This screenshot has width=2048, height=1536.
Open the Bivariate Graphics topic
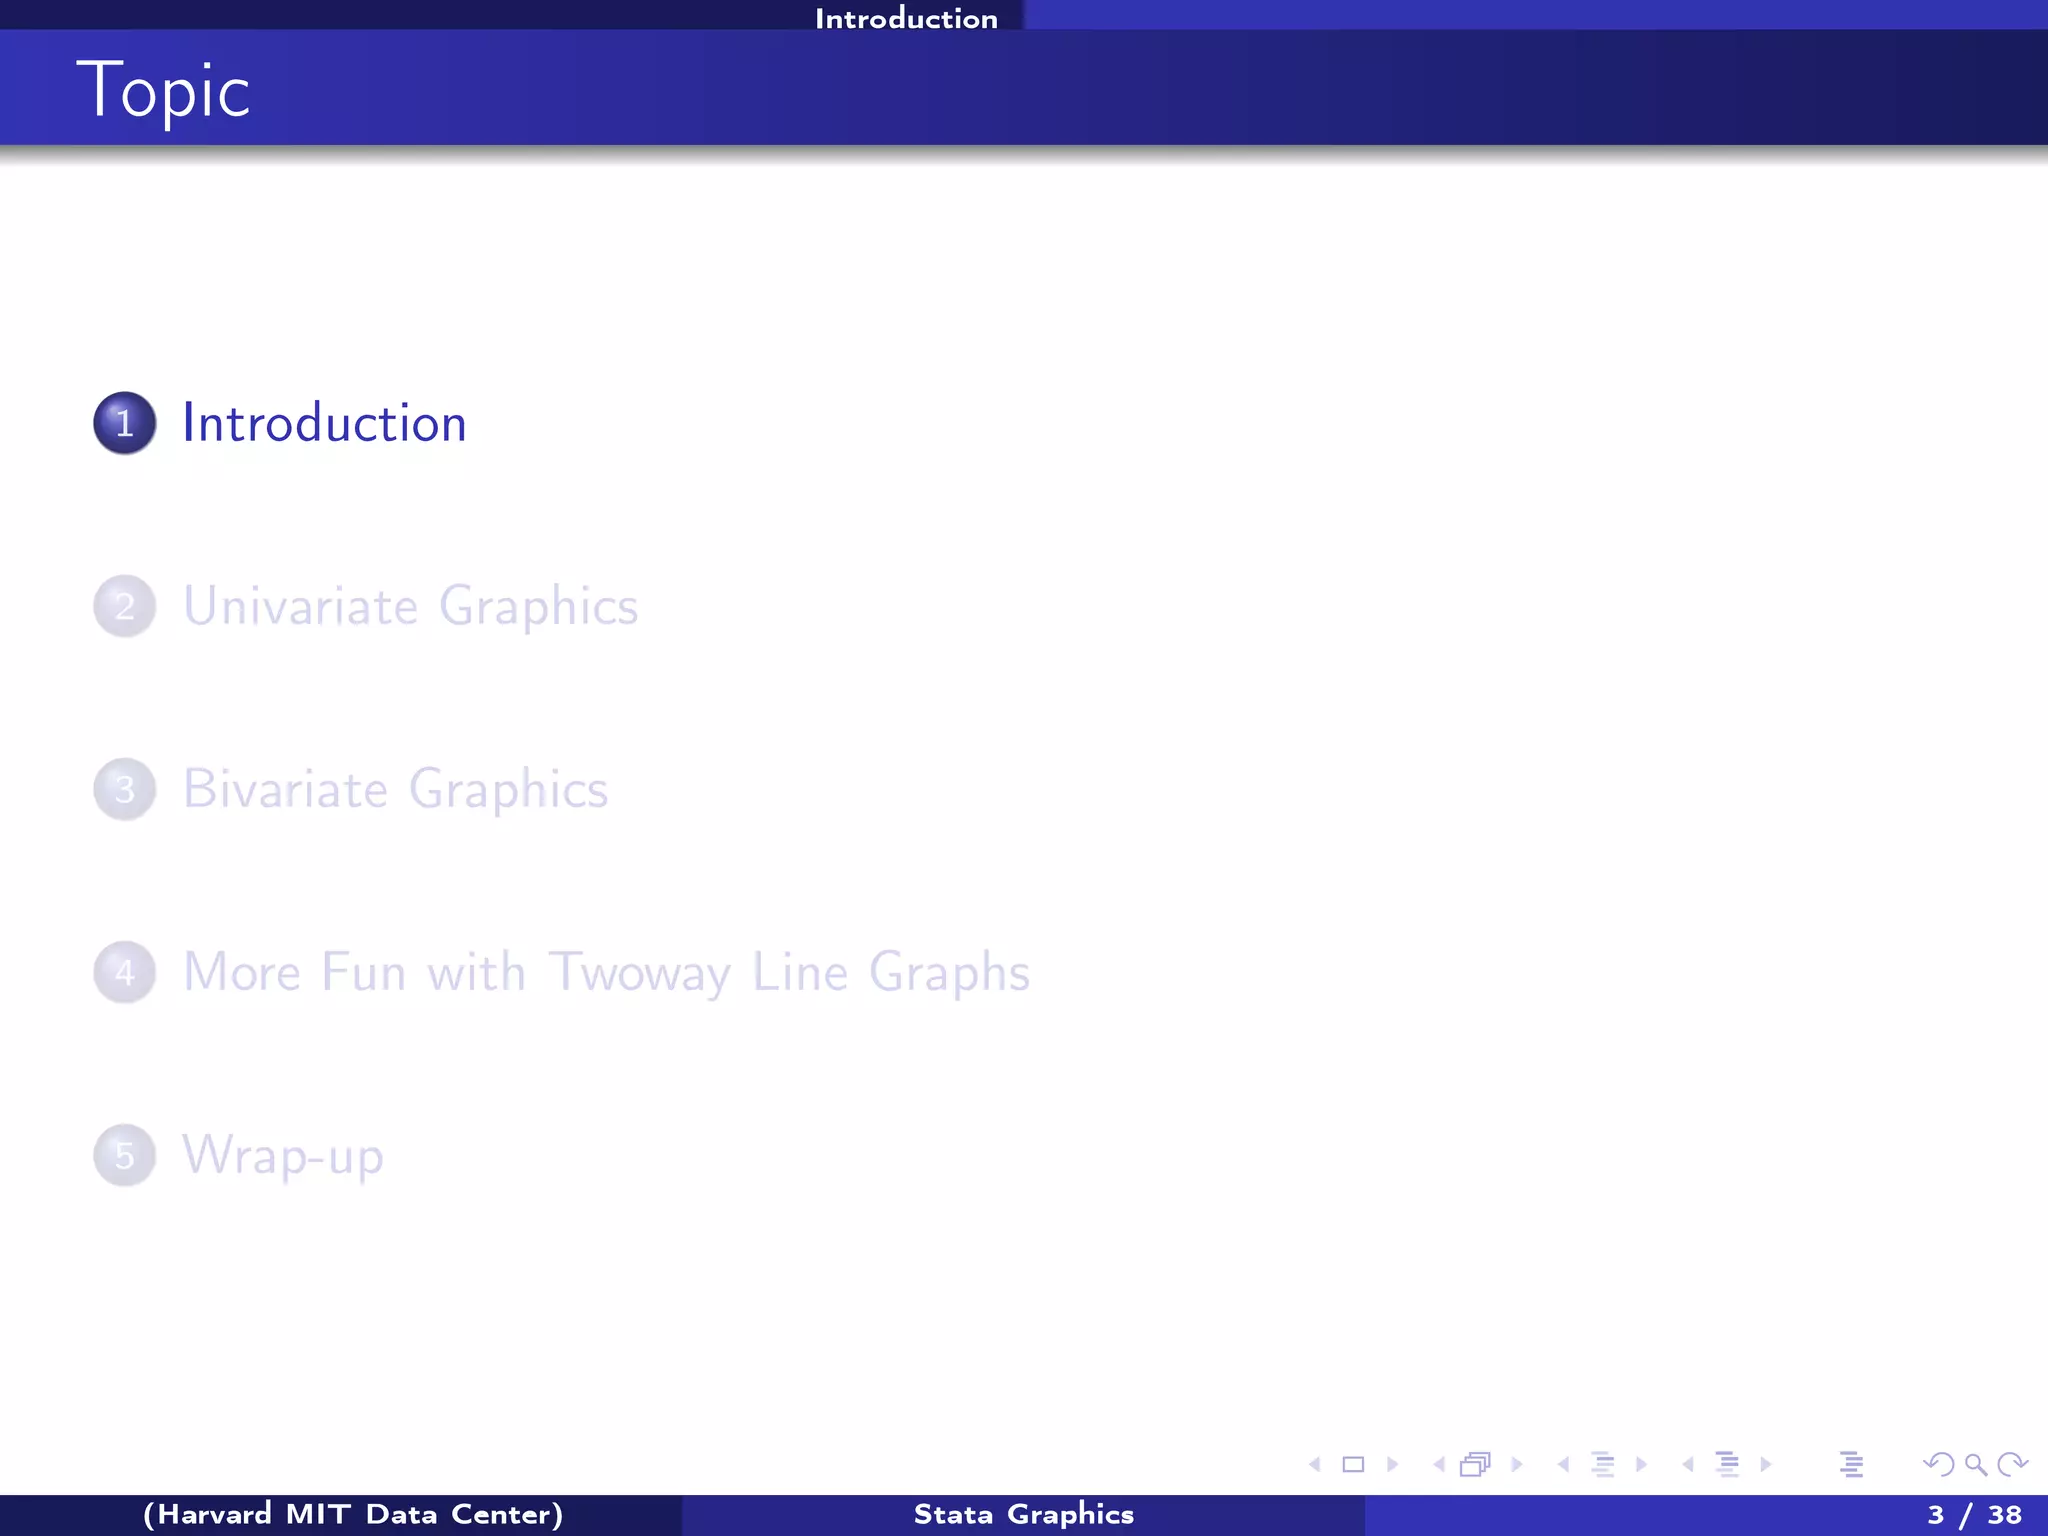pos(395,789)
